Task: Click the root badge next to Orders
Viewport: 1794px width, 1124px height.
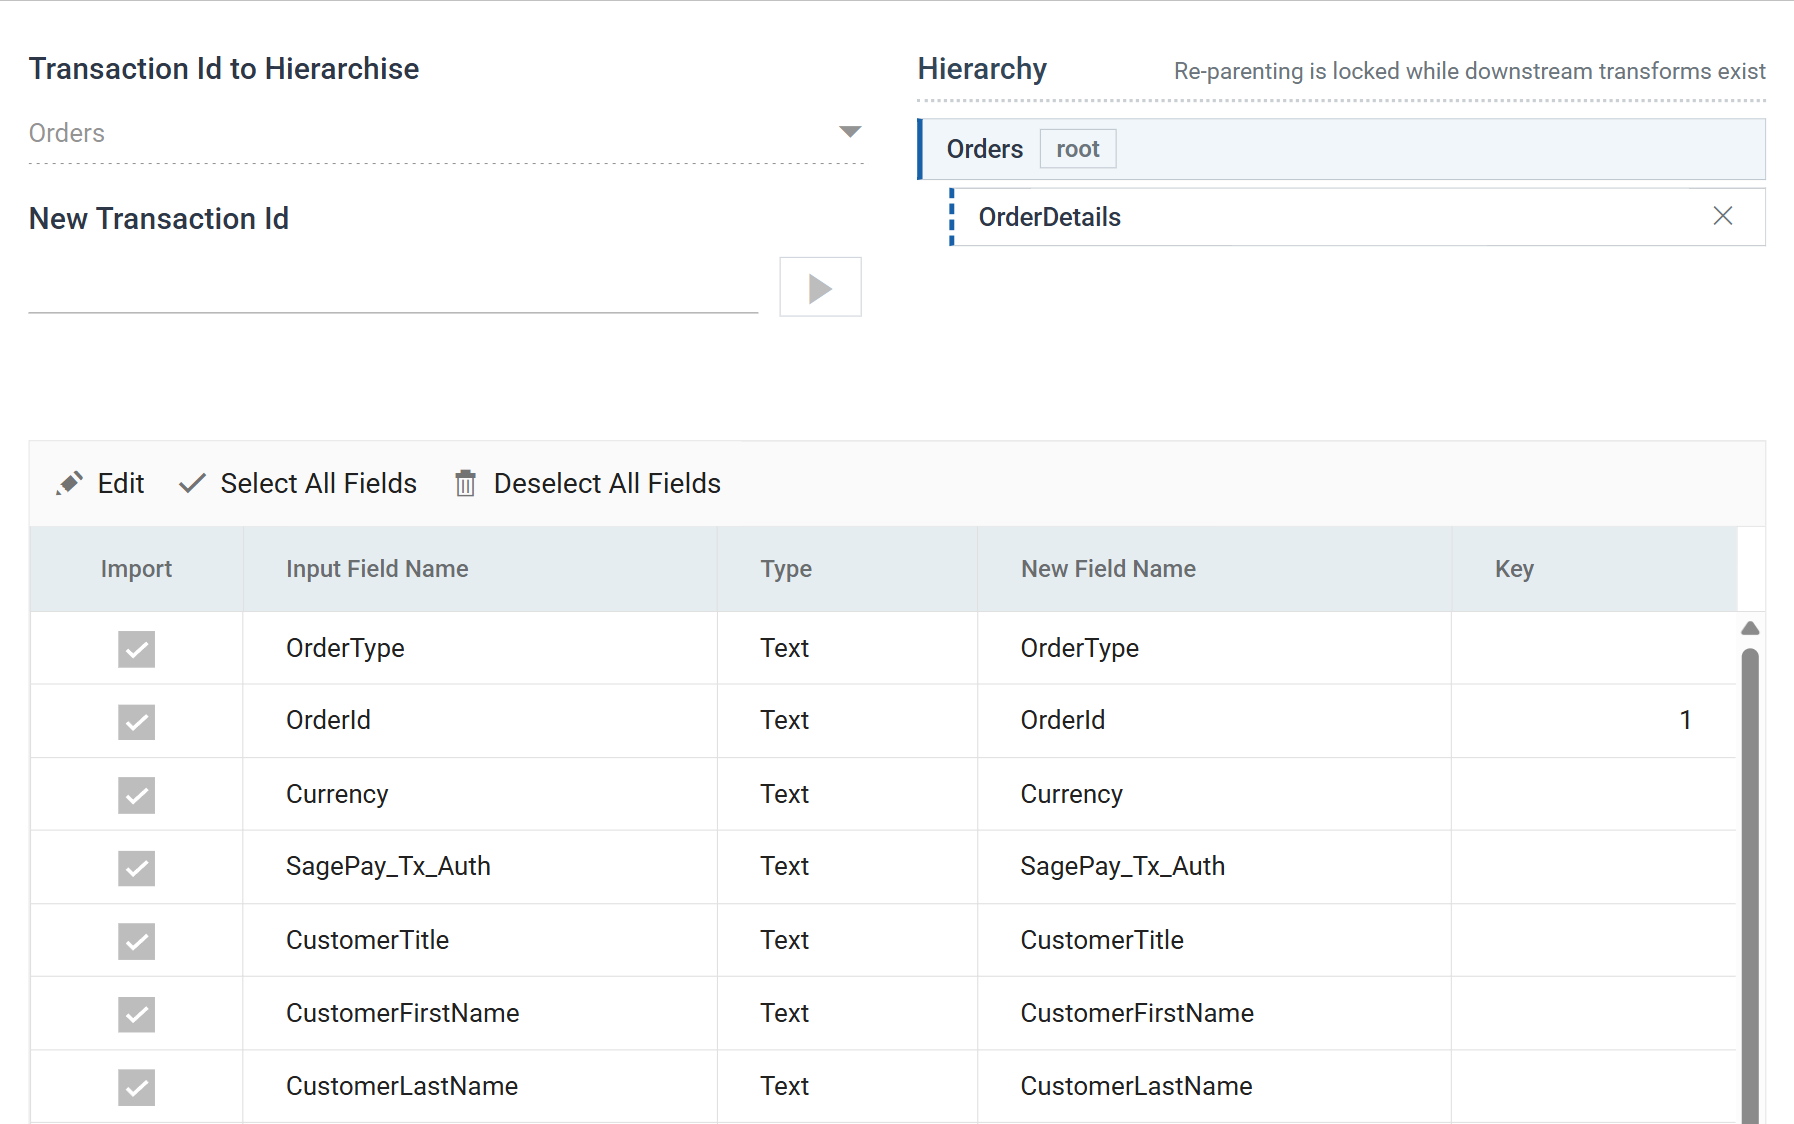Action: (x=1078, y=149)
